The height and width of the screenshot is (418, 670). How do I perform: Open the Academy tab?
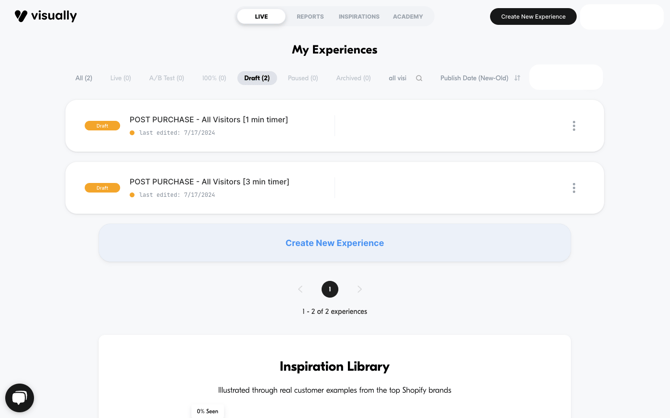pyautogui.click(x=408, y=17)
